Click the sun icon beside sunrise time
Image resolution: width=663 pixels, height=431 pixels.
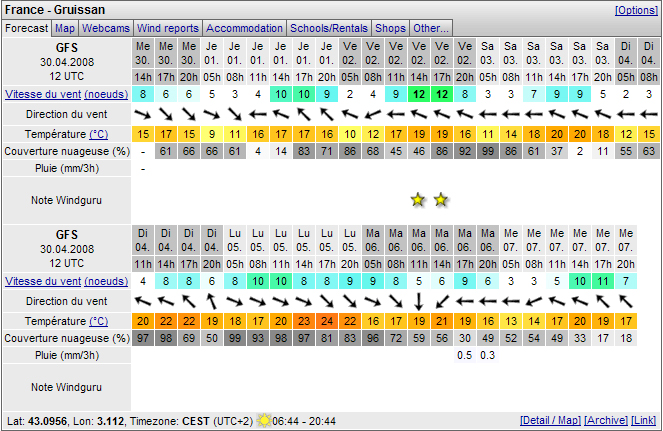[x=263, y=422]
